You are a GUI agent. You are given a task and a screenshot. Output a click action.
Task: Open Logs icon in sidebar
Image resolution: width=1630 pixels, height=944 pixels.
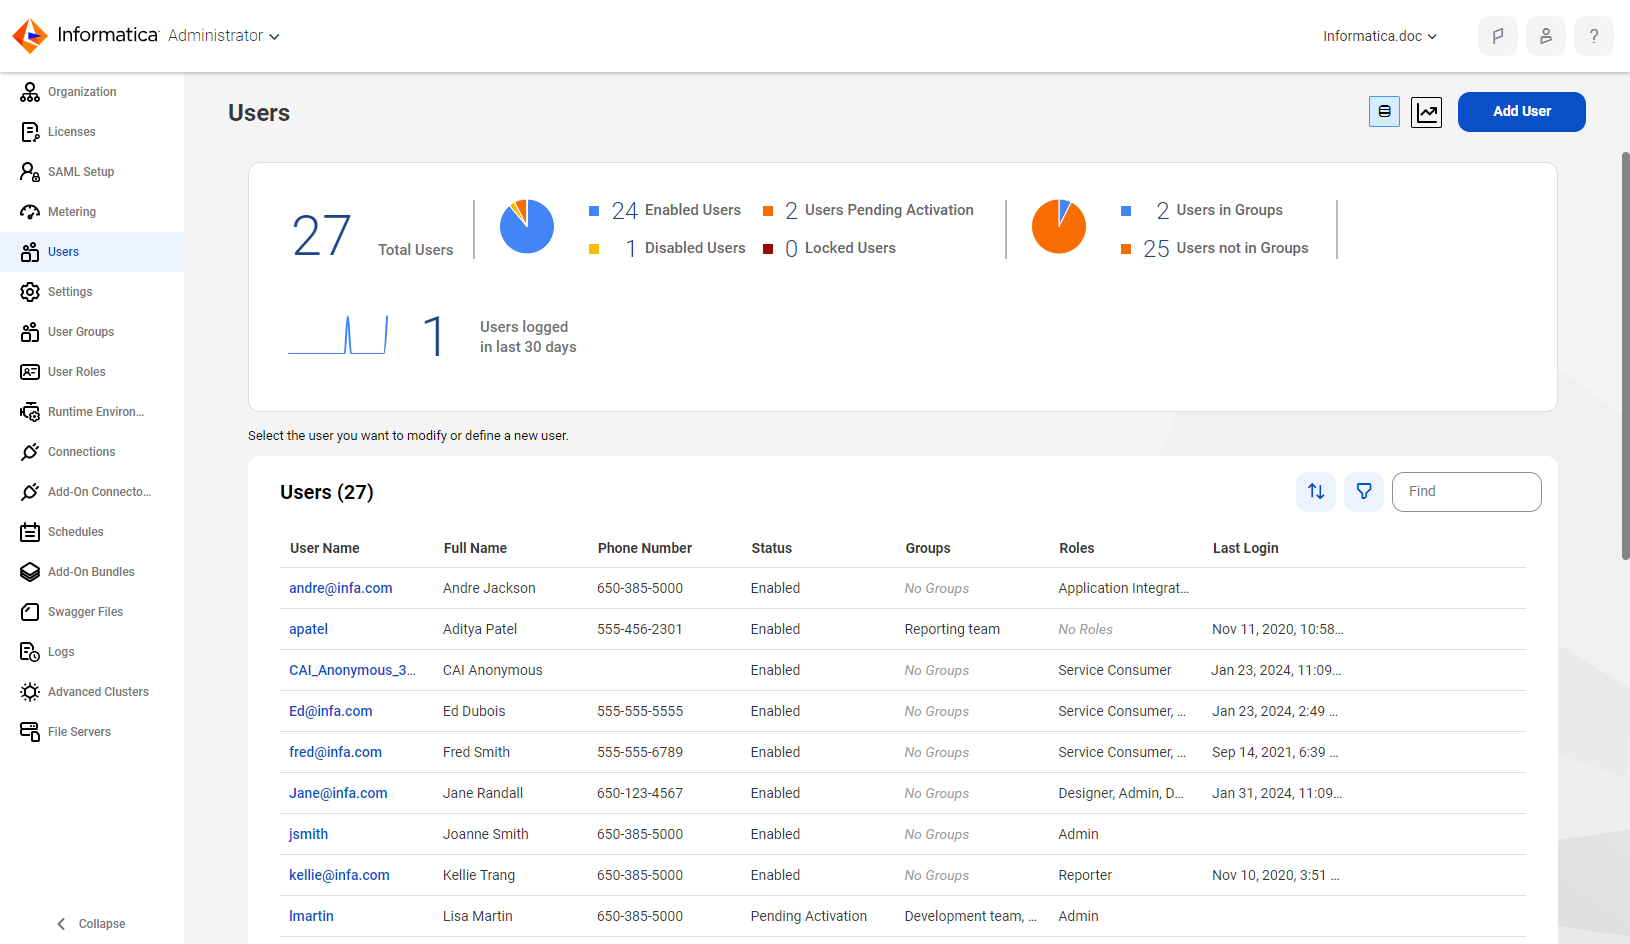[x=30, y=652]
